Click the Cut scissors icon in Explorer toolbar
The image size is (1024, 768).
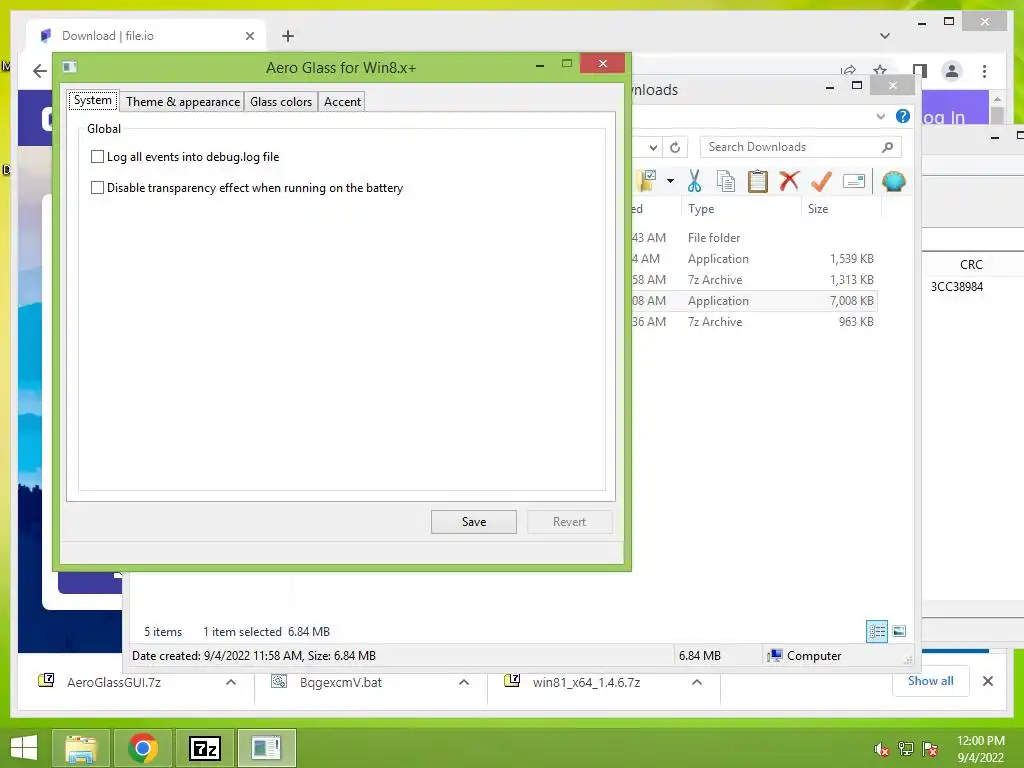(x=694, y=181)
